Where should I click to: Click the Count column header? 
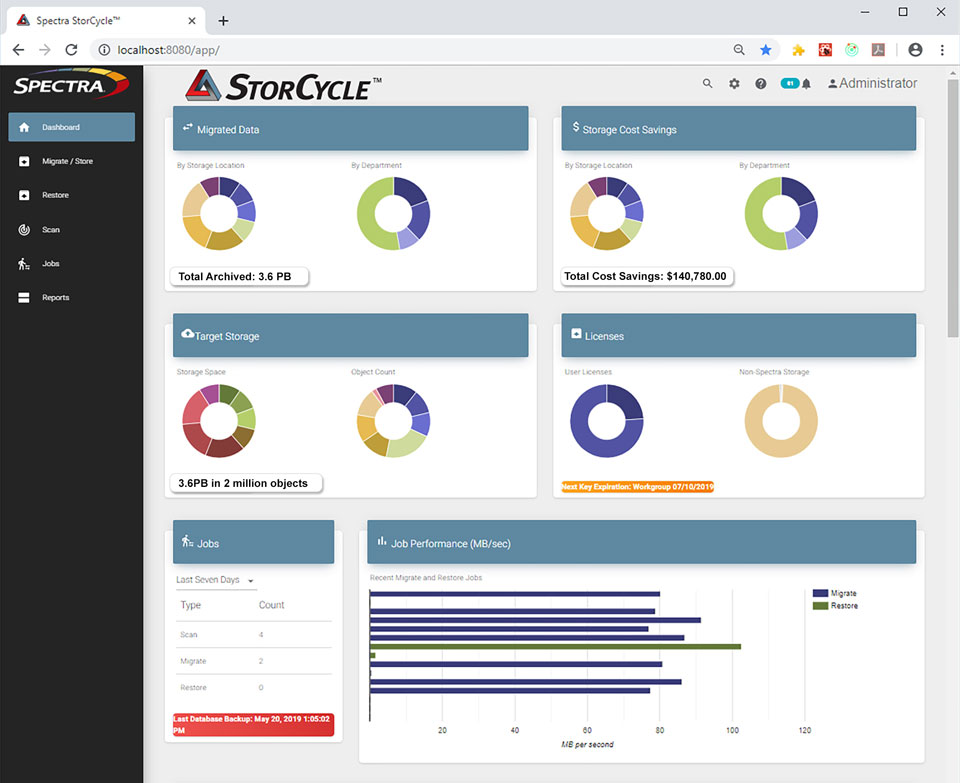271,605
